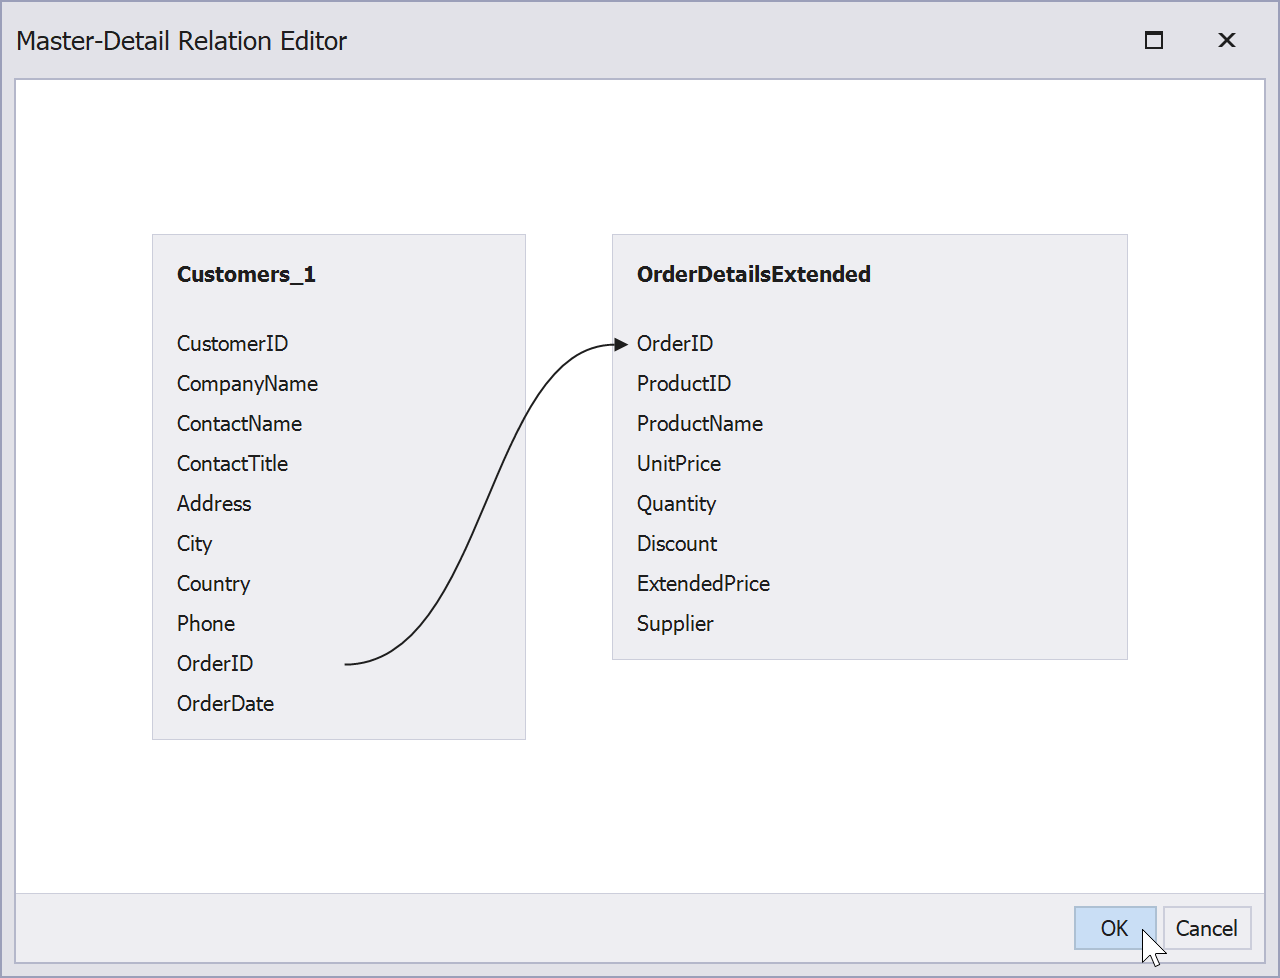Select the ExtendedPrice field in OrderDetailsExtended
Screen dimensions: 1280x978
[703, 583]
